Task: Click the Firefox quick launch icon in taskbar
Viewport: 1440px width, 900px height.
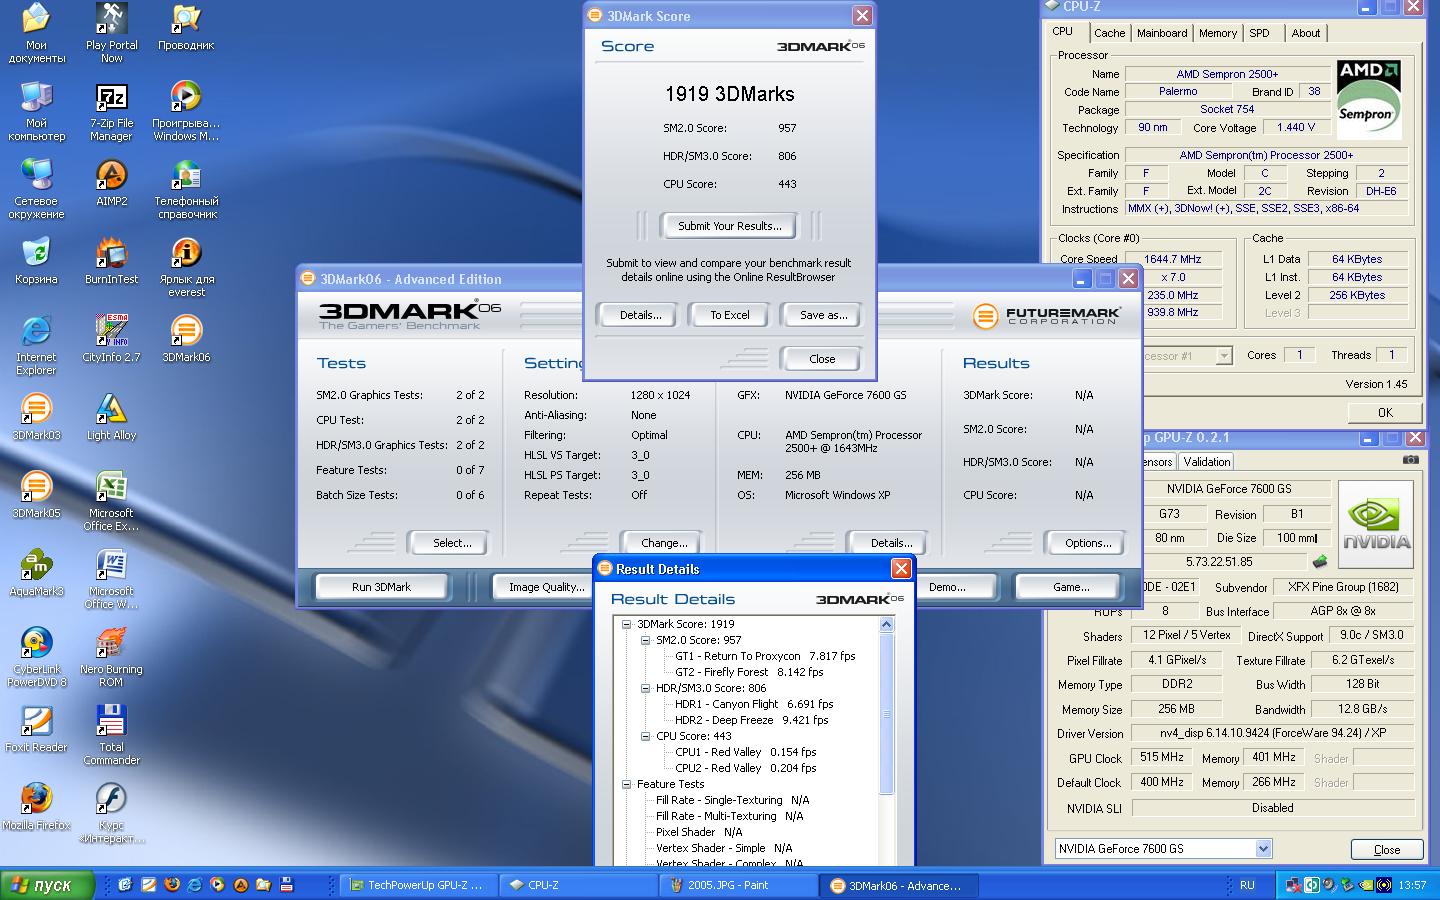Action: (x=171, y=884)
